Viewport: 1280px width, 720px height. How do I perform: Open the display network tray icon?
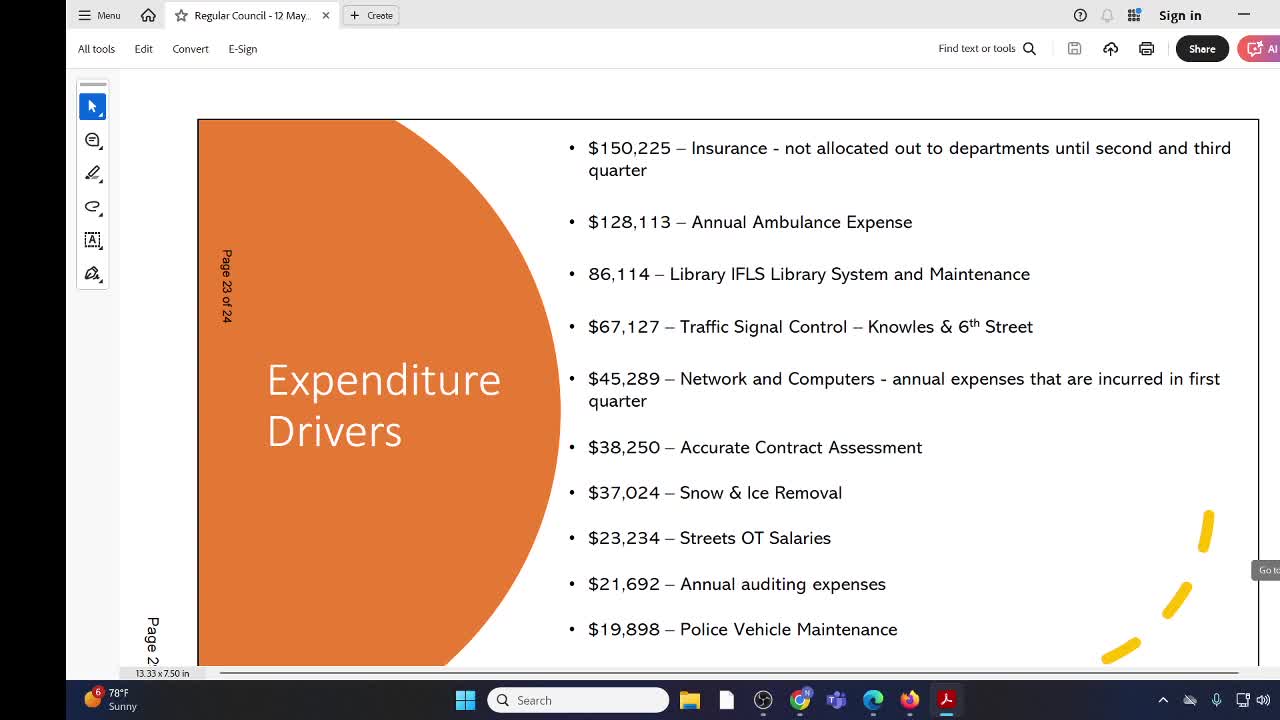pyautogui.click(x=1243, y=700)
